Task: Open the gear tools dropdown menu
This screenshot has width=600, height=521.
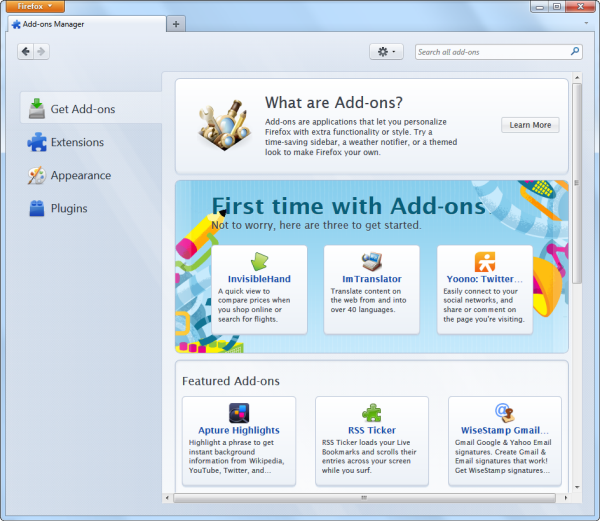Action: (x=386, y=52)
